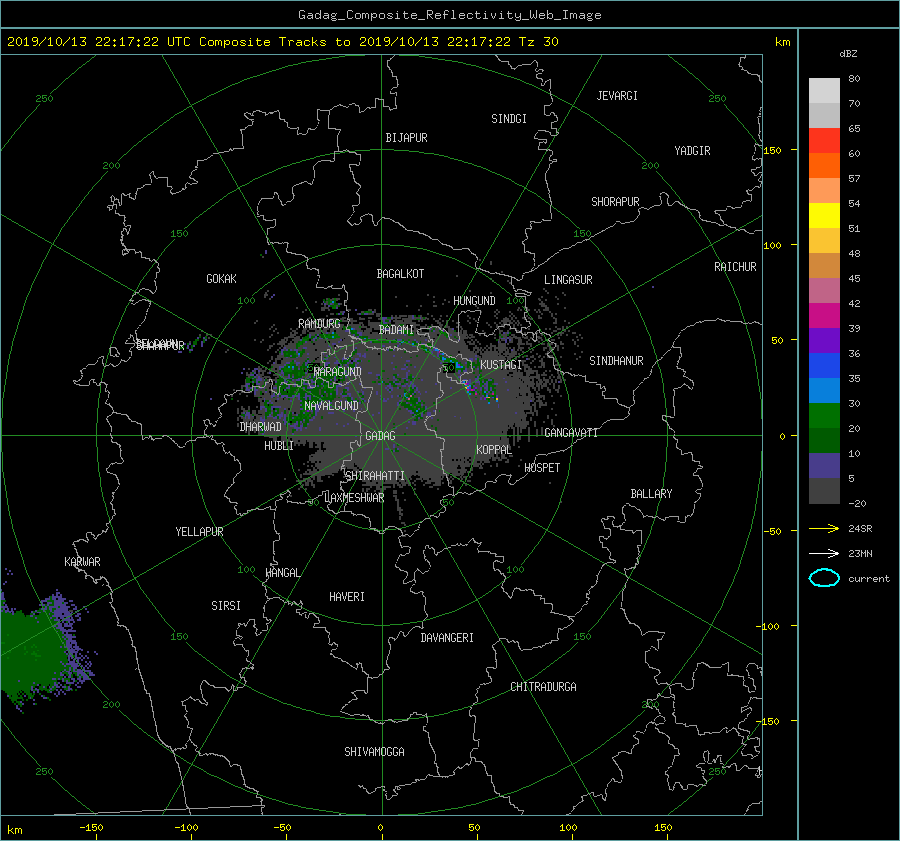Click the SHIRAHATTI place name
This screenshot has width=900, height=841.
pos(375,476)
